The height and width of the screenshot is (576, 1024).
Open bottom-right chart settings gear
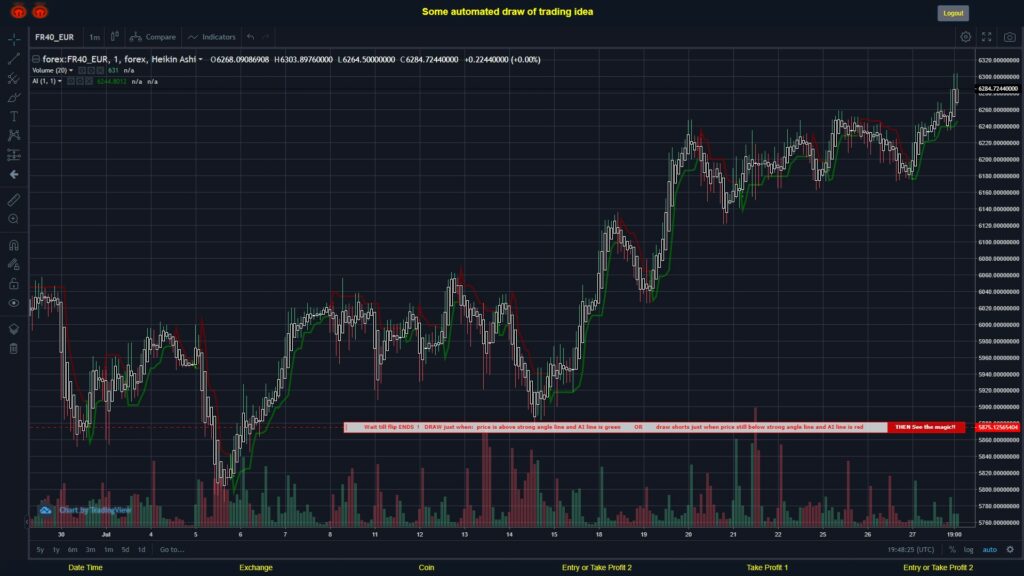tap(1010, 550)
